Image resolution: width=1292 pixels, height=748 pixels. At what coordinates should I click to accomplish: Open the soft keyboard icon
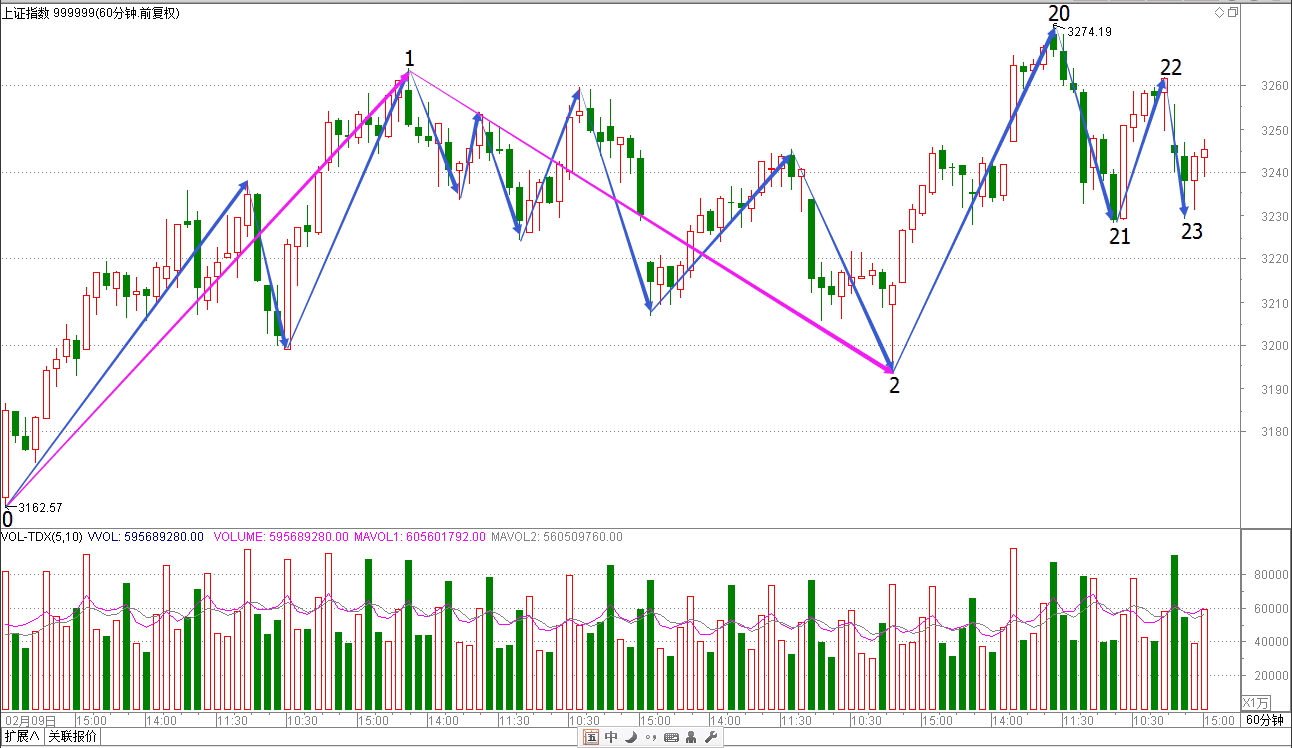(671, 738)
